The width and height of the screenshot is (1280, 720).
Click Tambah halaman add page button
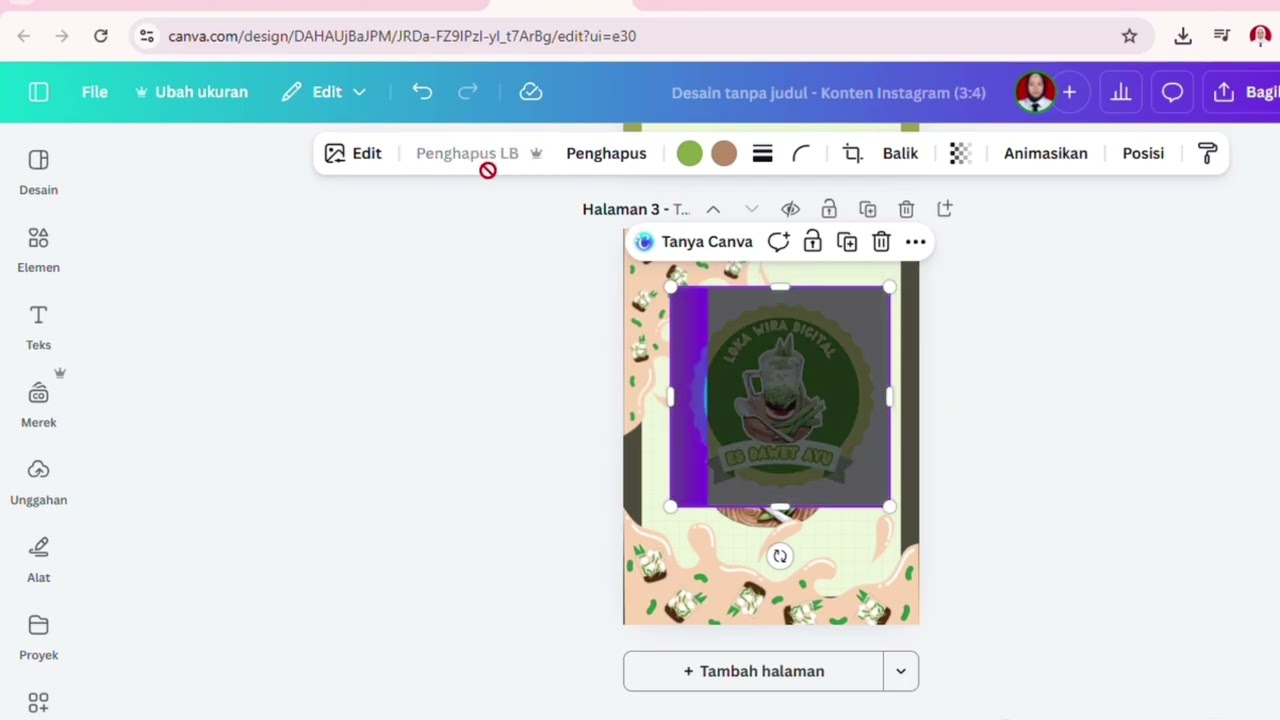point(753,671)
